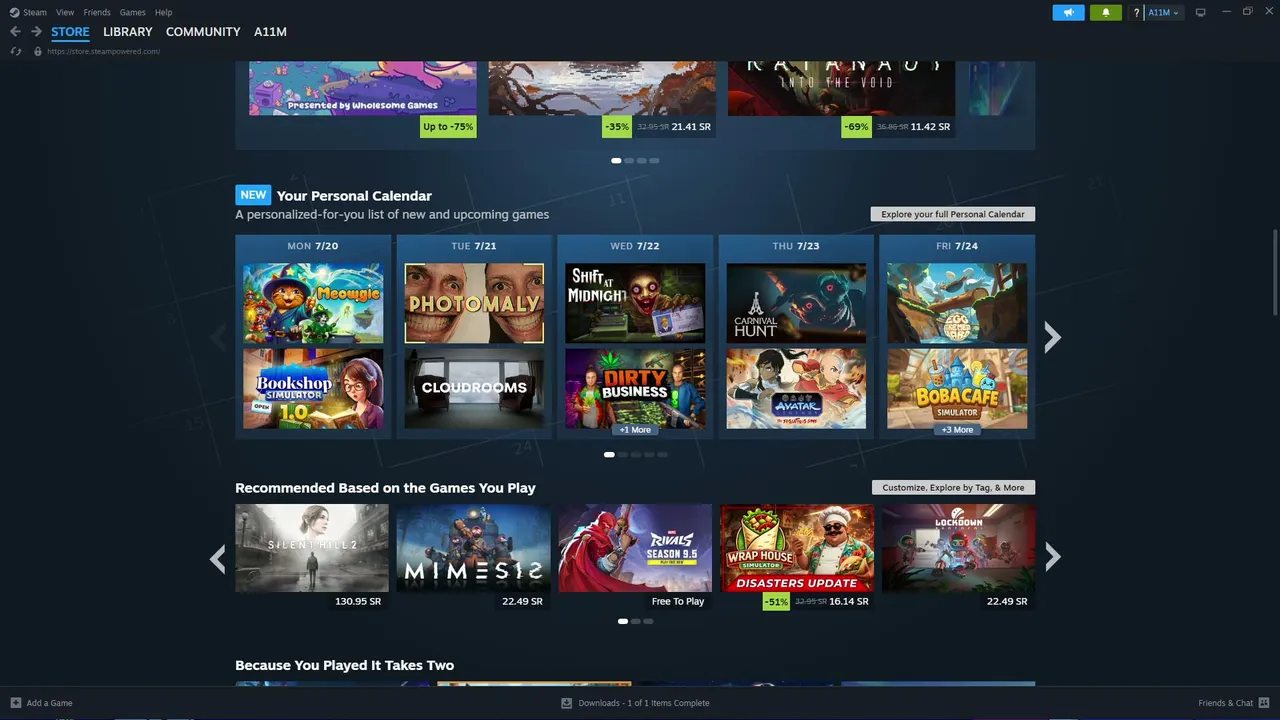Viewport: 1280px width, 720px height.
Task: Select first page dot of Recommended section
Action: pyautogui.click(x=623, y=622)
